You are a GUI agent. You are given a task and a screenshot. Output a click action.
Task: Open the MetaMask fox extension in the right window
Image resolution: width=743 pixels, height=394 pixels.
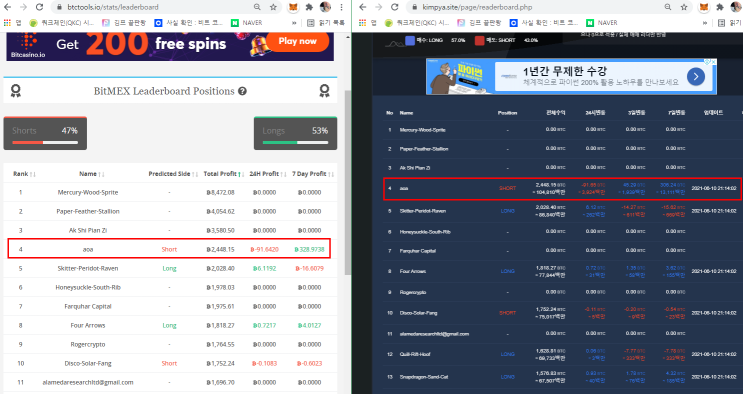[x=704, y=7]
